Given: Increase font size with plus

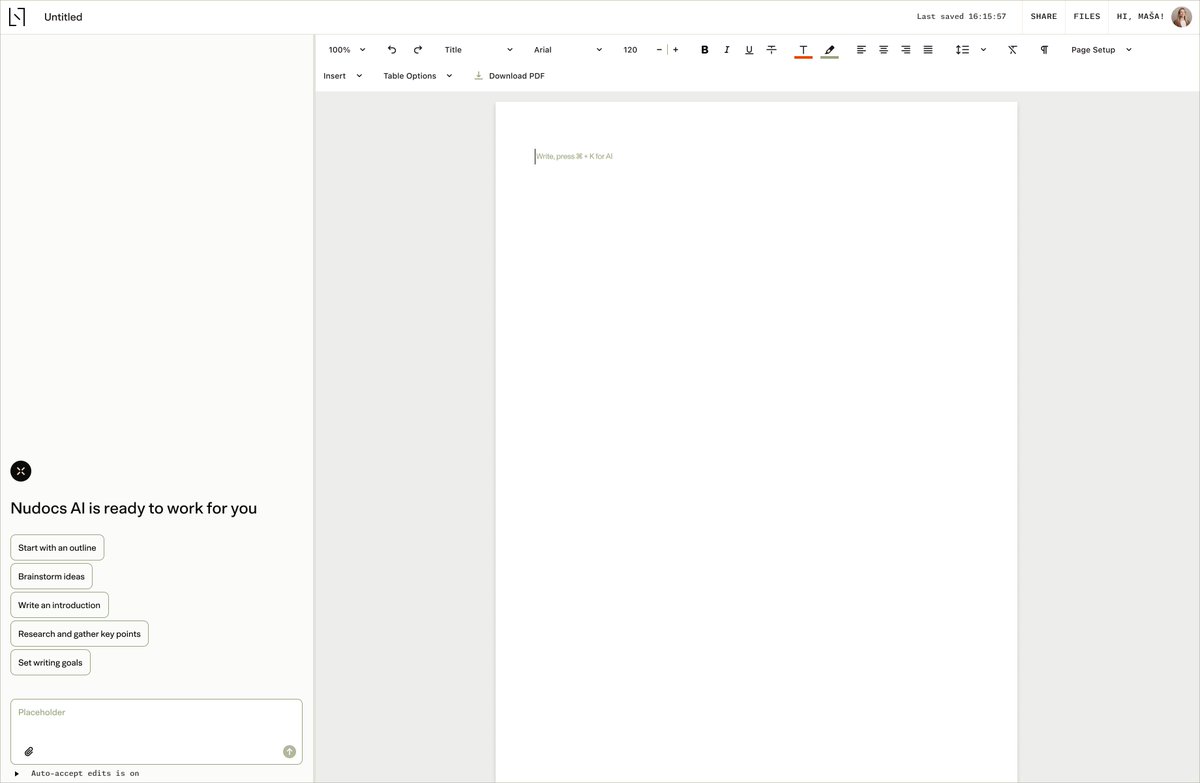Looking at the screenshot, I should coord(675,50).
